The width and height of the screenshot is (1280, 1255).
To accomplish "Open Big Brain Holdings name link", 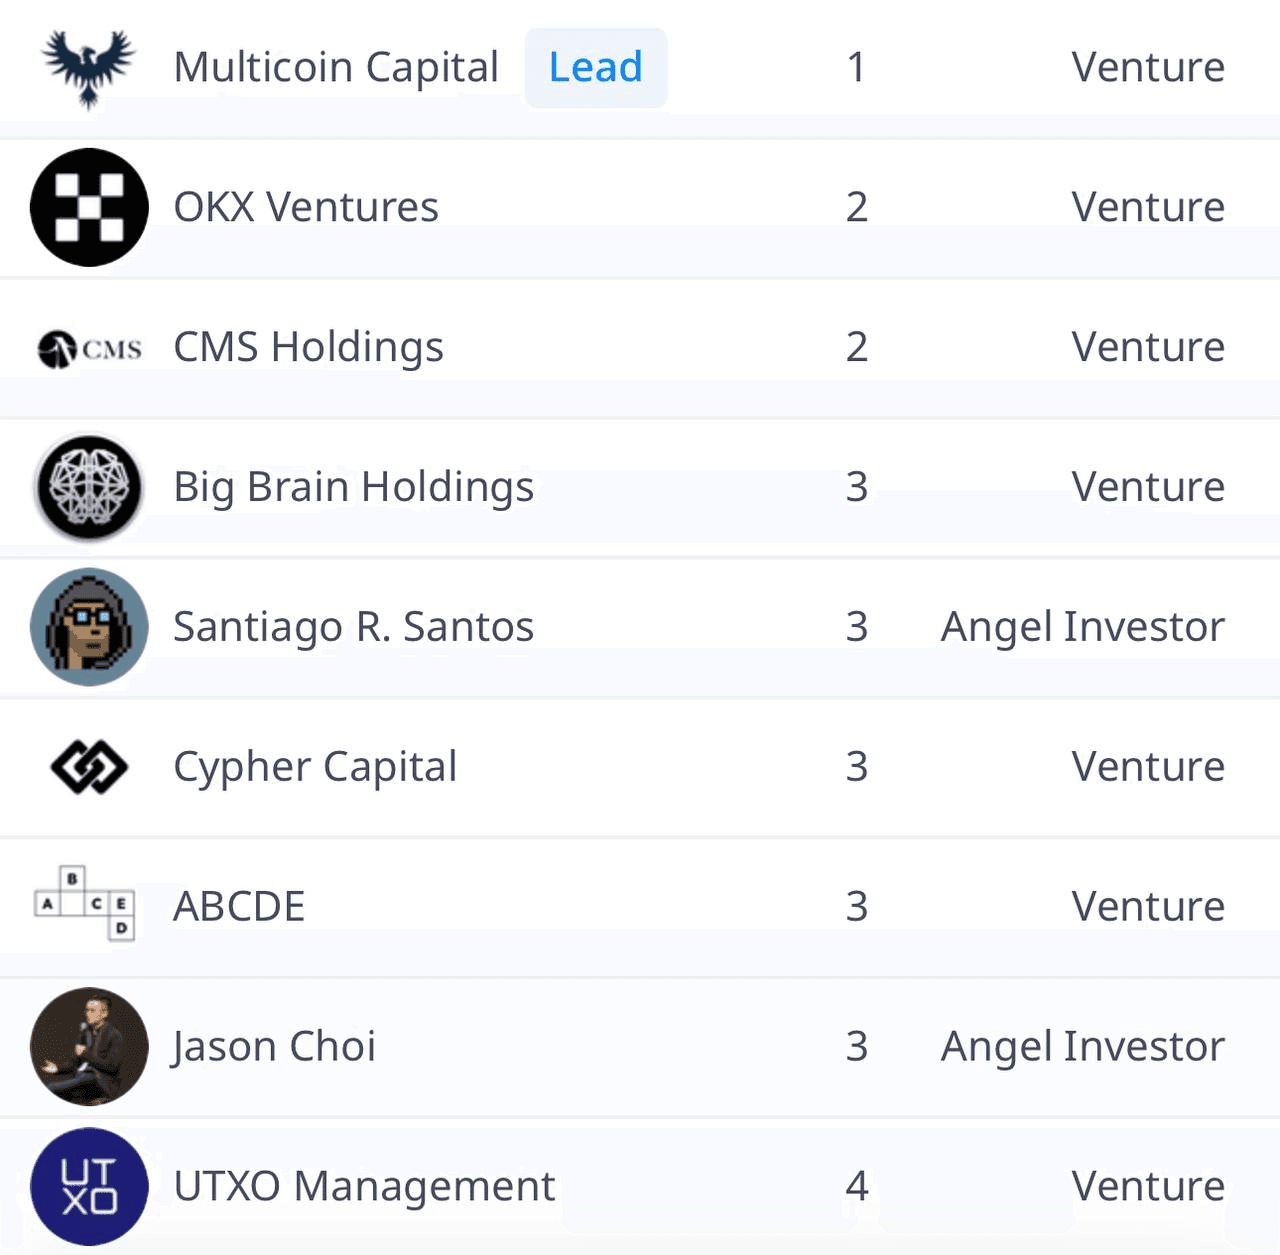I will 354,488.
